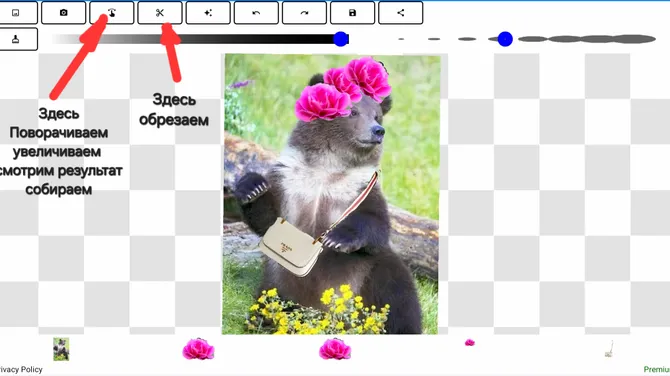
Task: Select the bear photo layer thumbnail
Action: pyautogui.click(x=61, y=349)
